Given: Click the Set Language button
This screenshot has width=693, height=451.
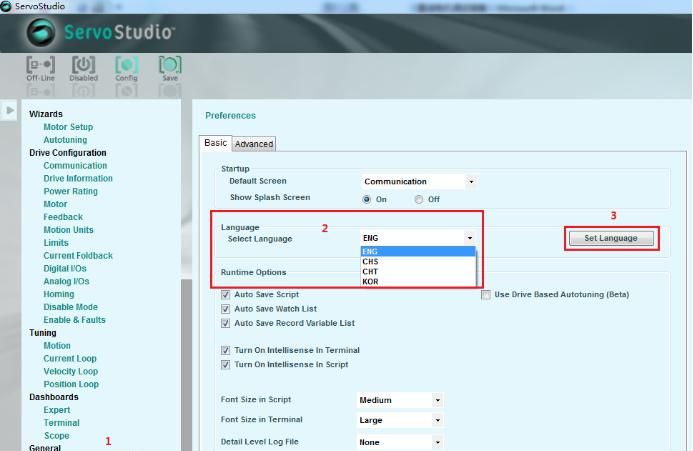Looking at the screenshot, I should (x=611, y=238).
